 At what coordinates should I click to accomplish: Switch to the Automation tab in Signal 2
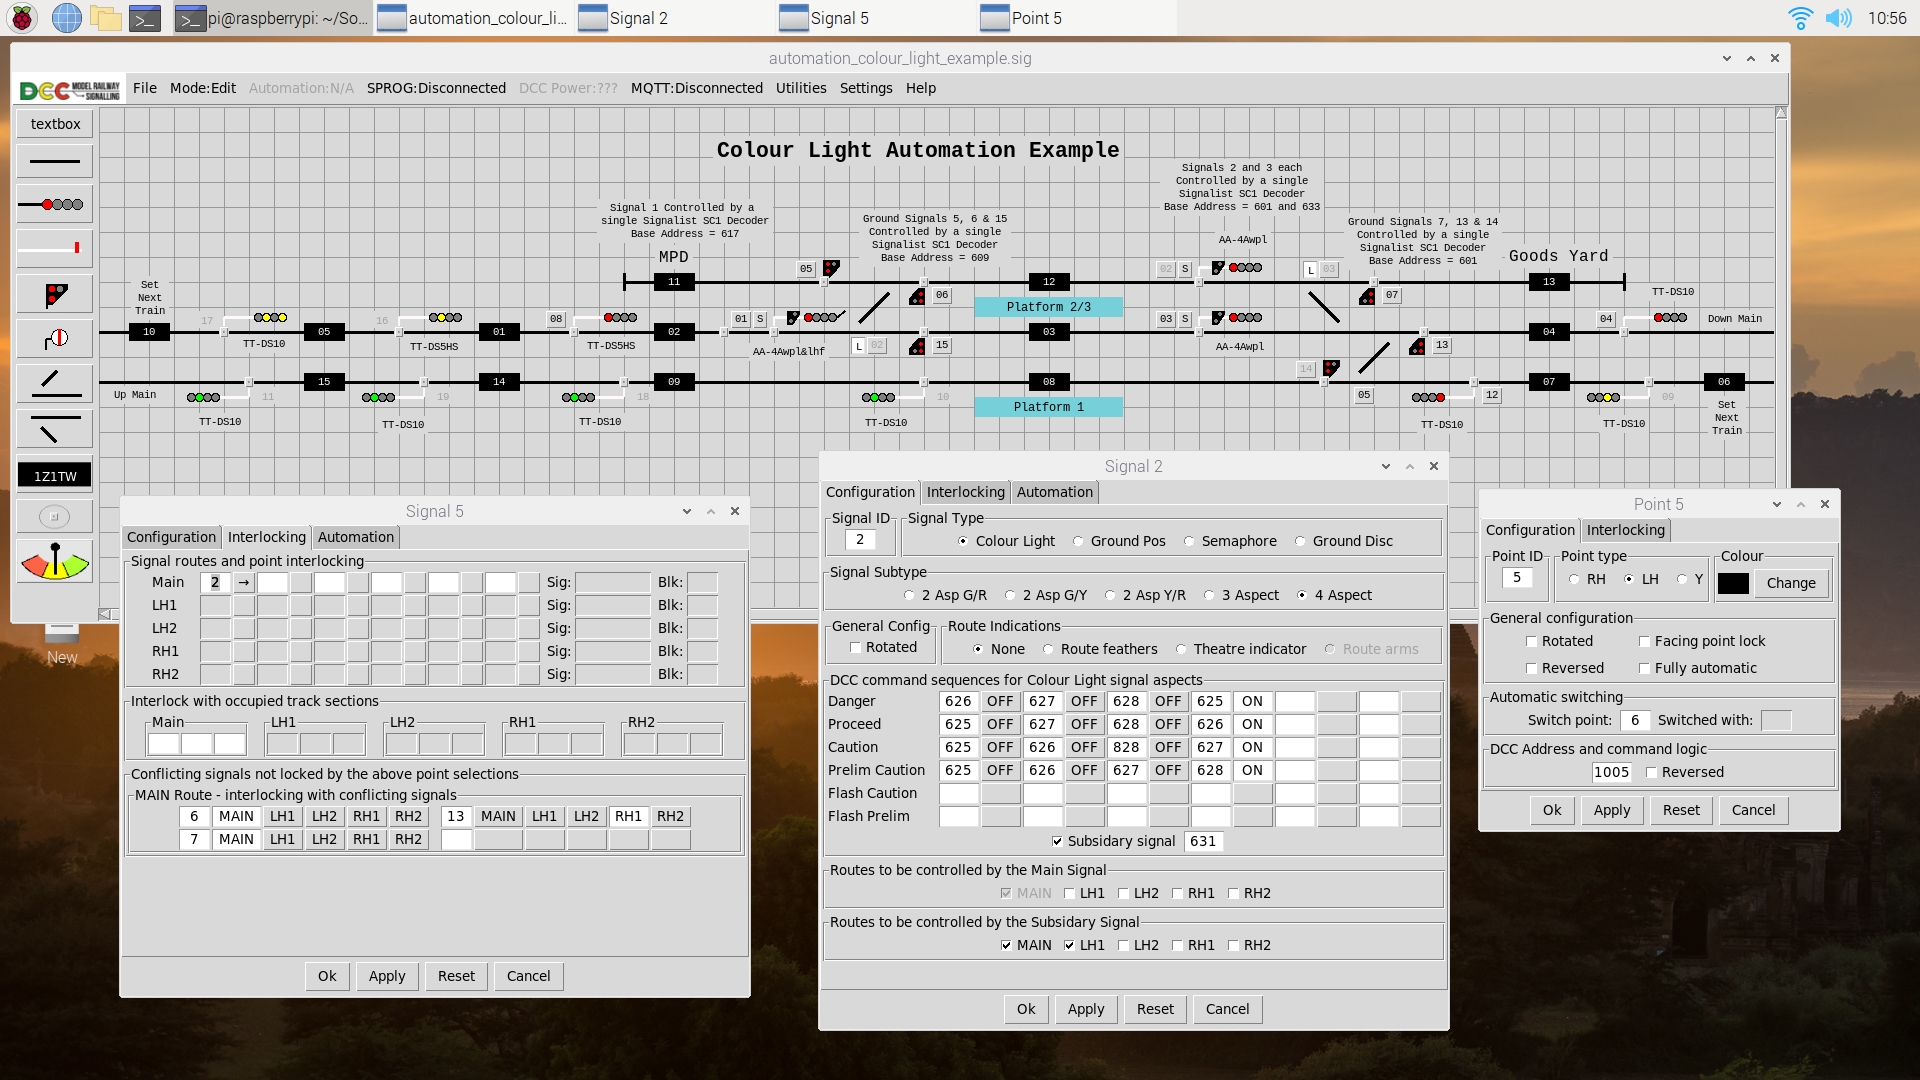[x=1054, y=491]
